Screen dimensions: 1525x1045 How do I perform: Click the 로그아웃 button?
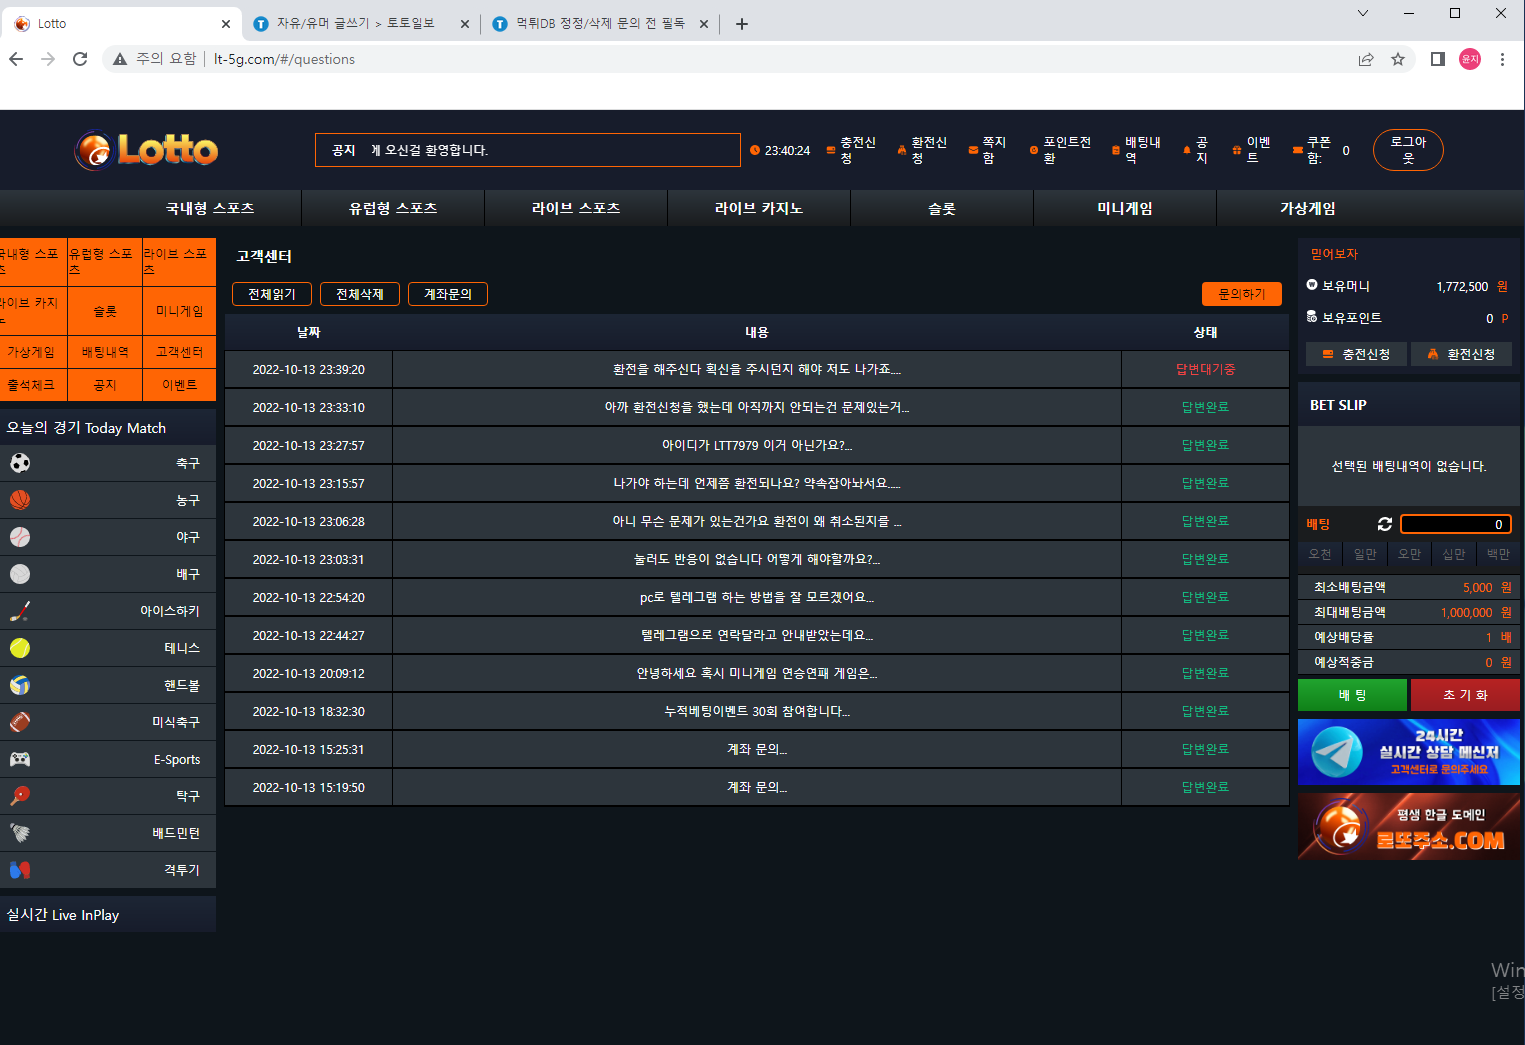[x=1407, y=150]
